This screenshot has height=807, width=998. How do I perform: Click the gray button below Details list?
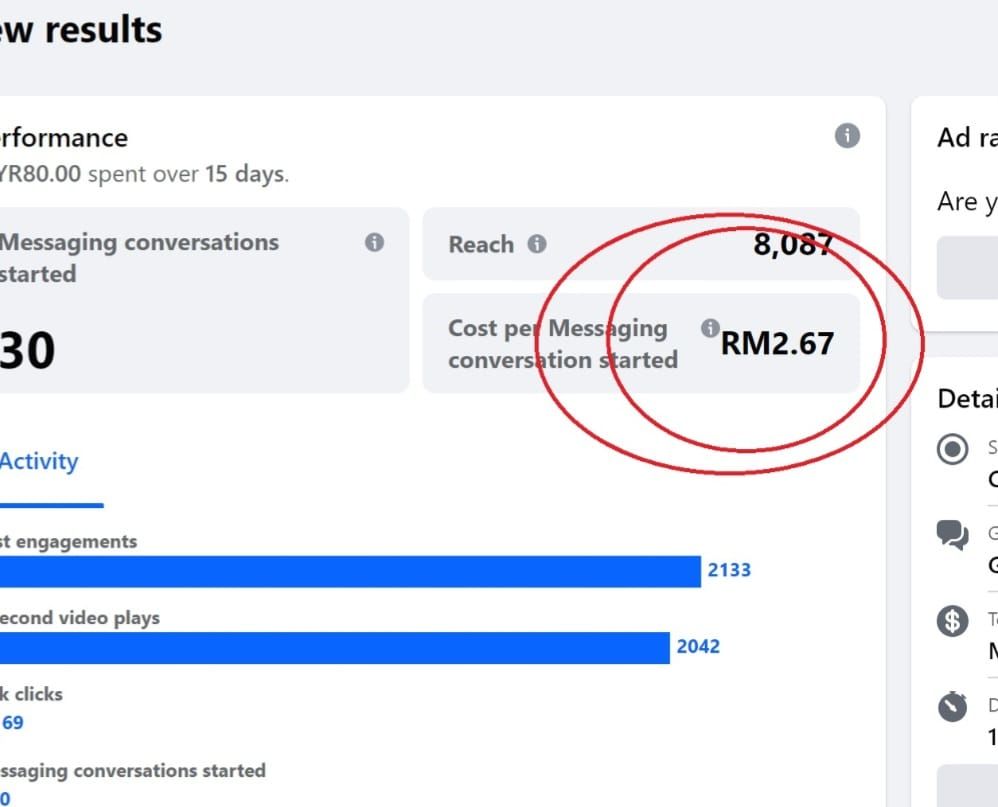(967, 786)
